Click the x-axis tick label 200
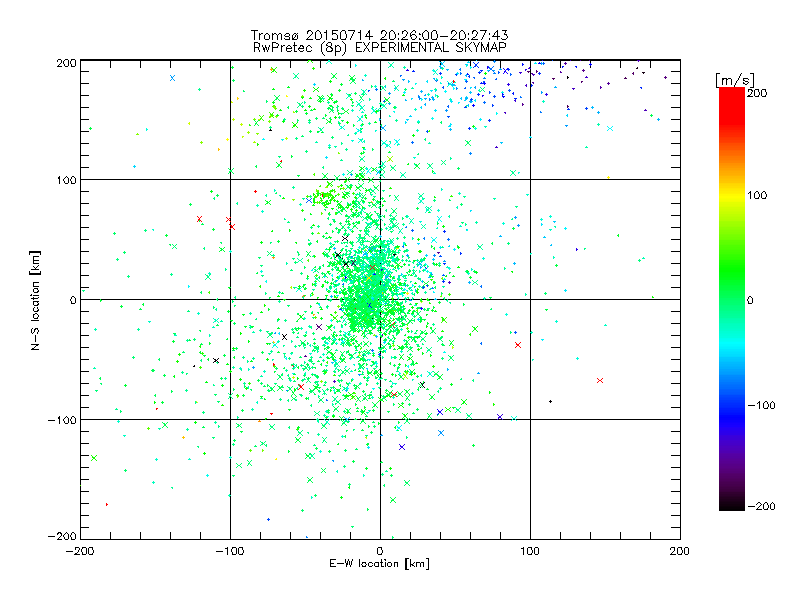800x600 pixels. [680, 551]
